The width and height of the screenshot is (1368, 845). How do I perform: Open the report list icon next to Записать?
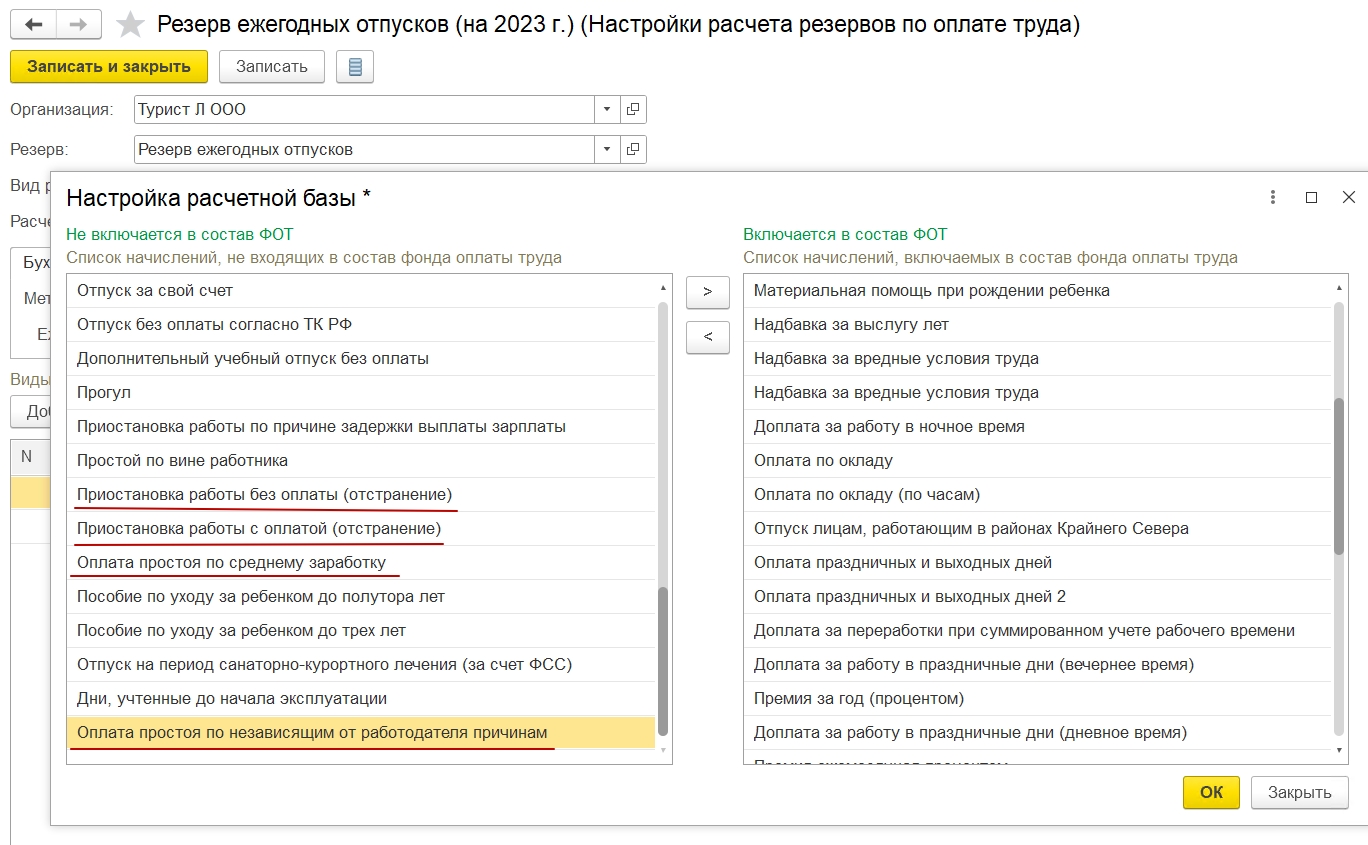tap(355, 67)
